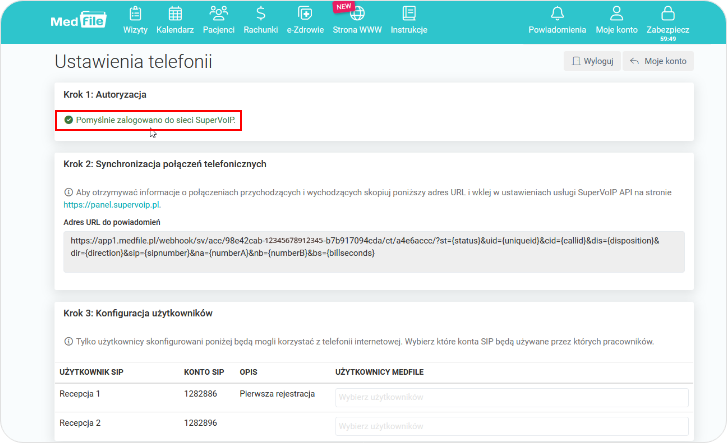Open the Rachunki dollar icon

(260, 14)
